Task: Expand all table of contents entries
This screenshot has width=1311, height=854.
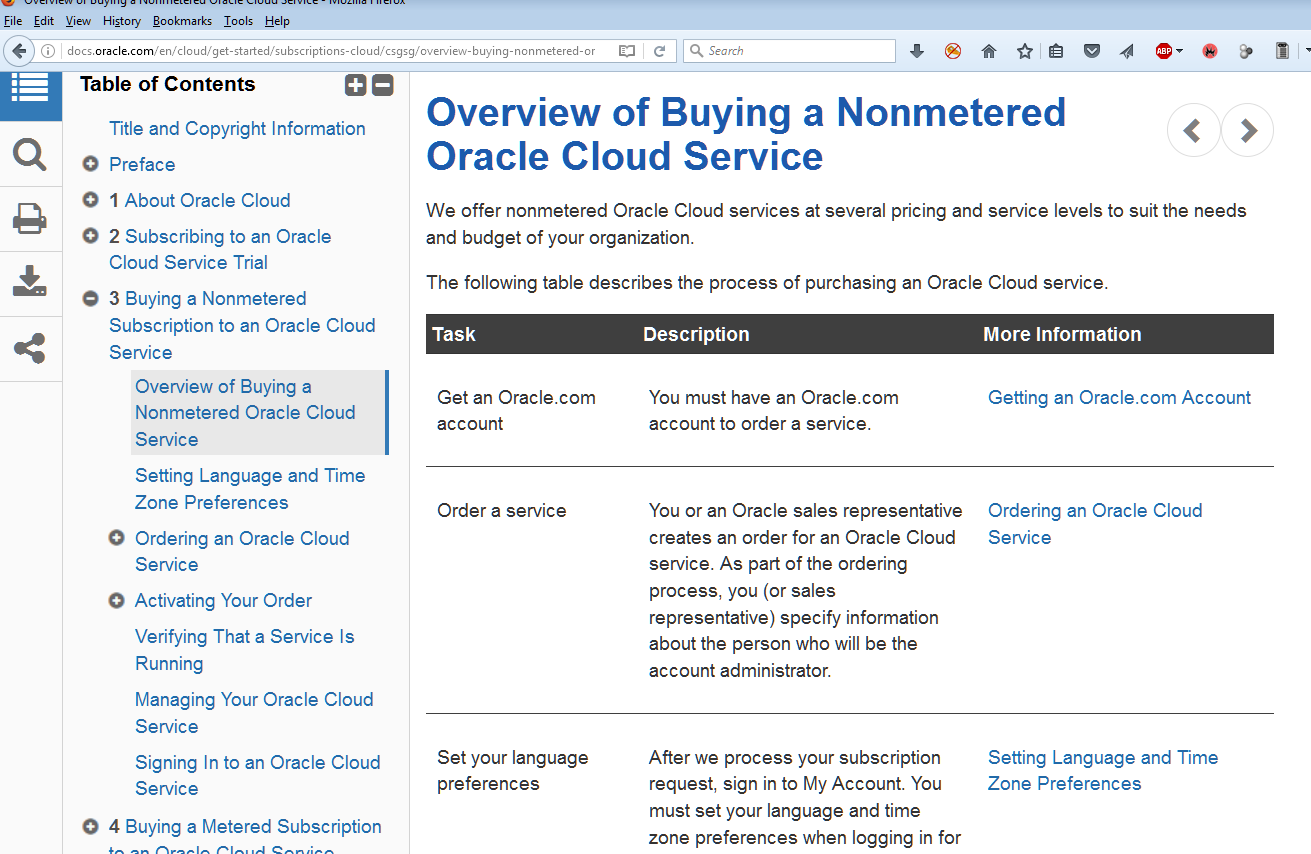Action: pos(355,85)
